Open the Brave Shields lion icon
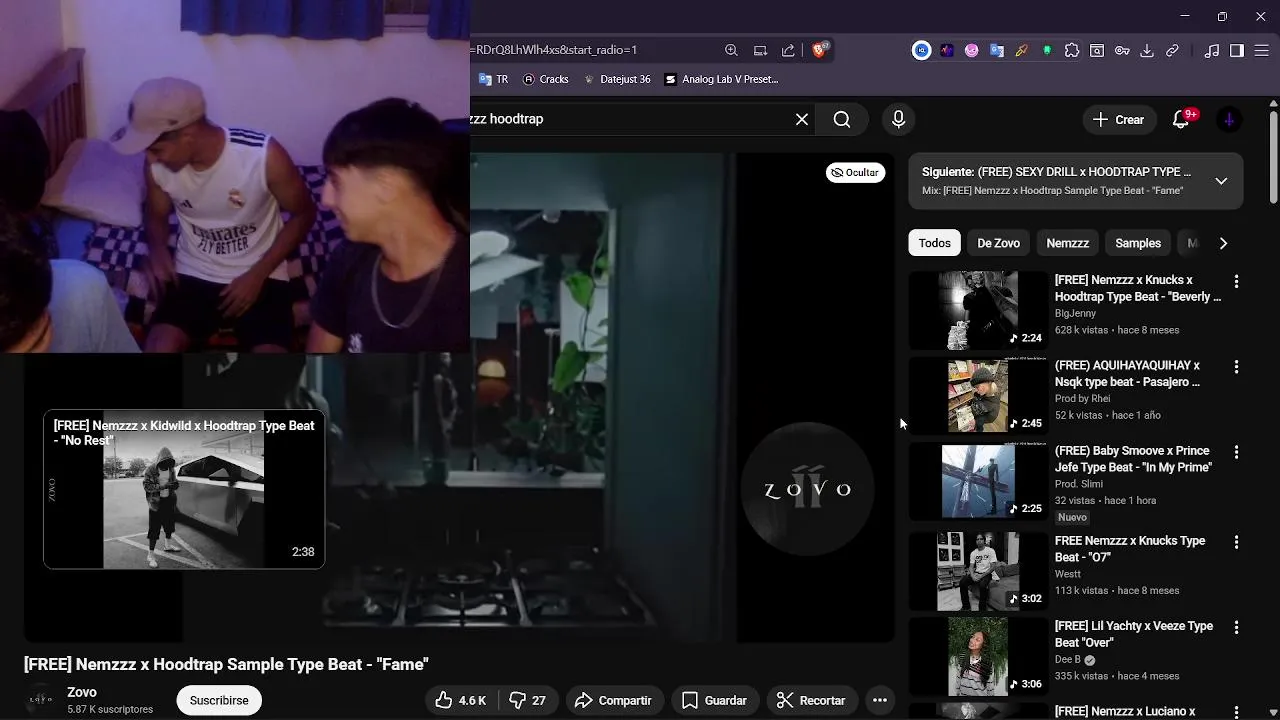 coord(820,50)
